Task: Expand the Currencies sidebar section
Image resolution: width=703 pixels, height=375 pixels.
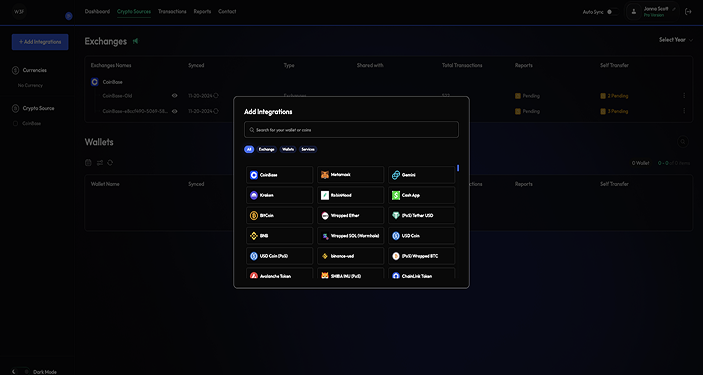Action: (30, 70)
